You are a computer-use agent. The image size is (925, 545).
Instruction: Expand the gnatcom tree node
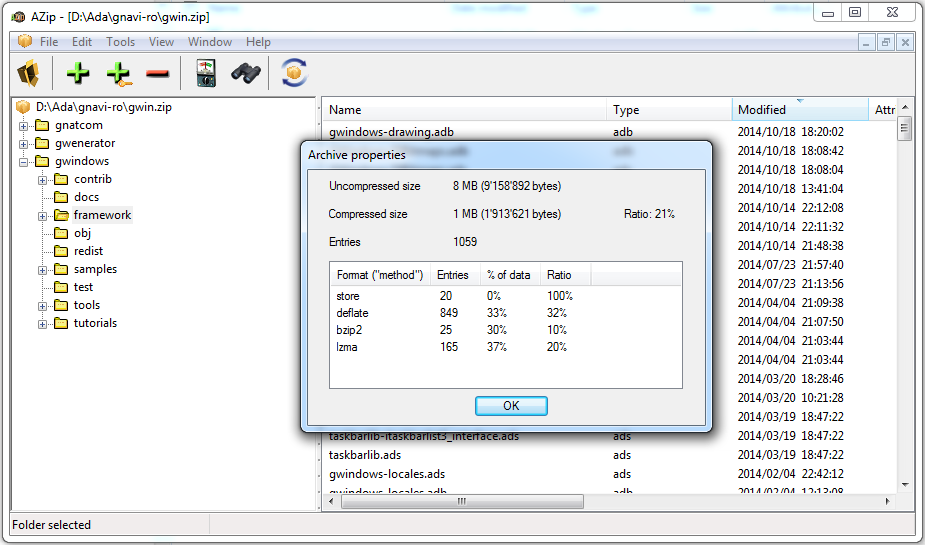pos(24,126)
